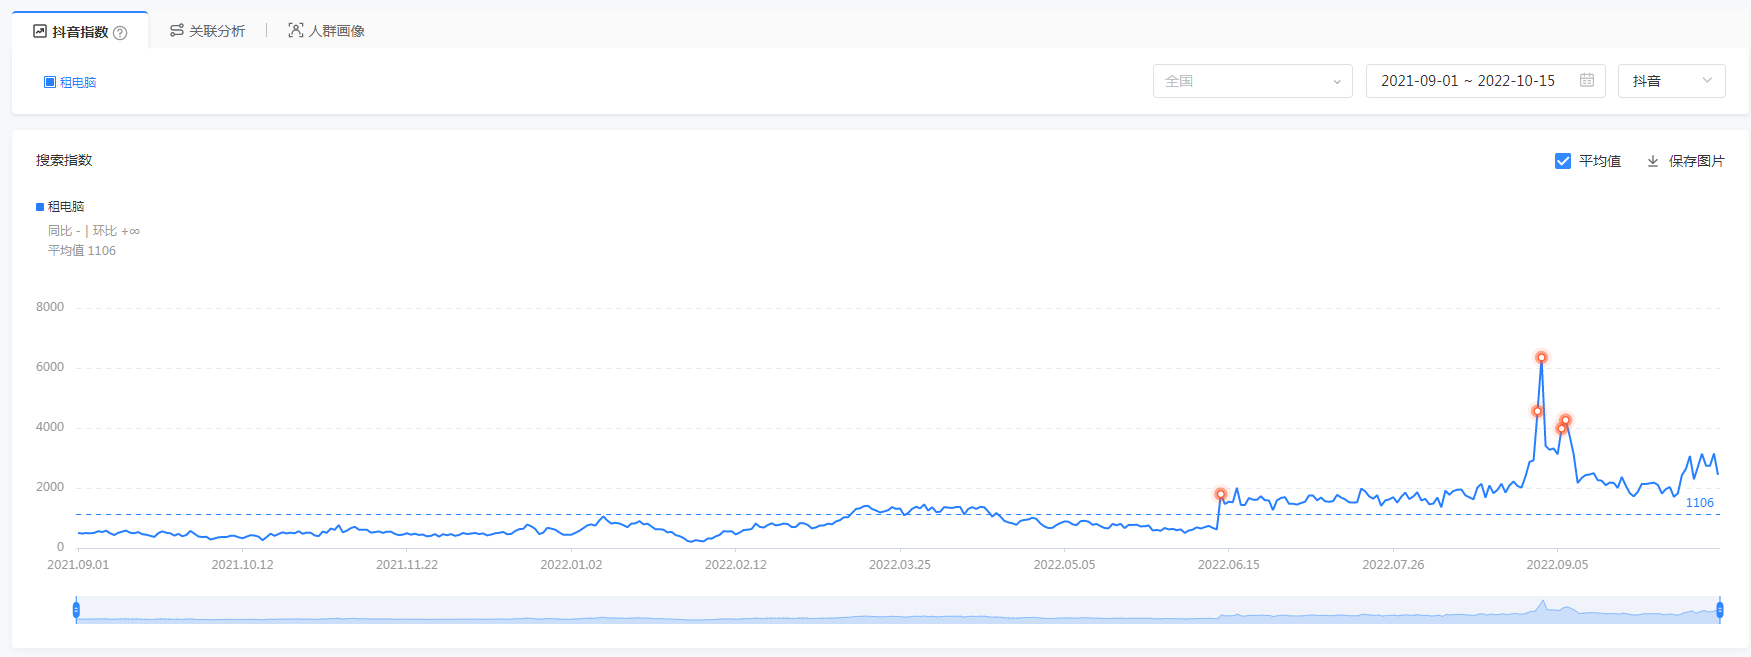Toggle the 租电脑 legend series in the chart

click(x=60, y=207)
